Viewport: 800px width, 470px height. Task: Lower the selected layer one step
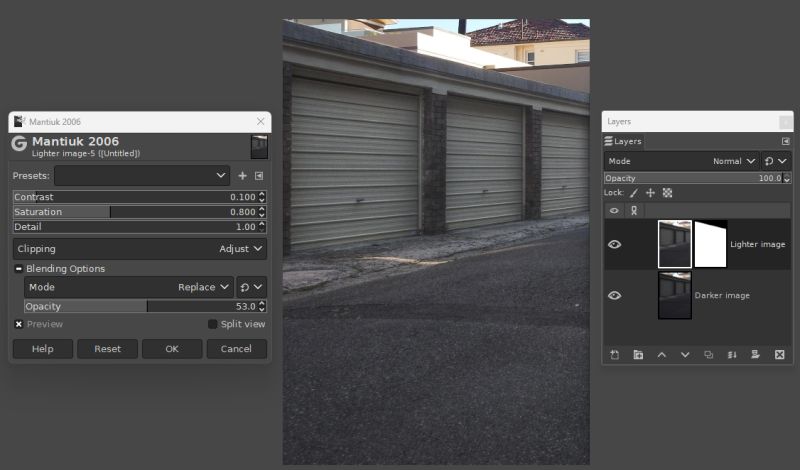click(685, 355)
